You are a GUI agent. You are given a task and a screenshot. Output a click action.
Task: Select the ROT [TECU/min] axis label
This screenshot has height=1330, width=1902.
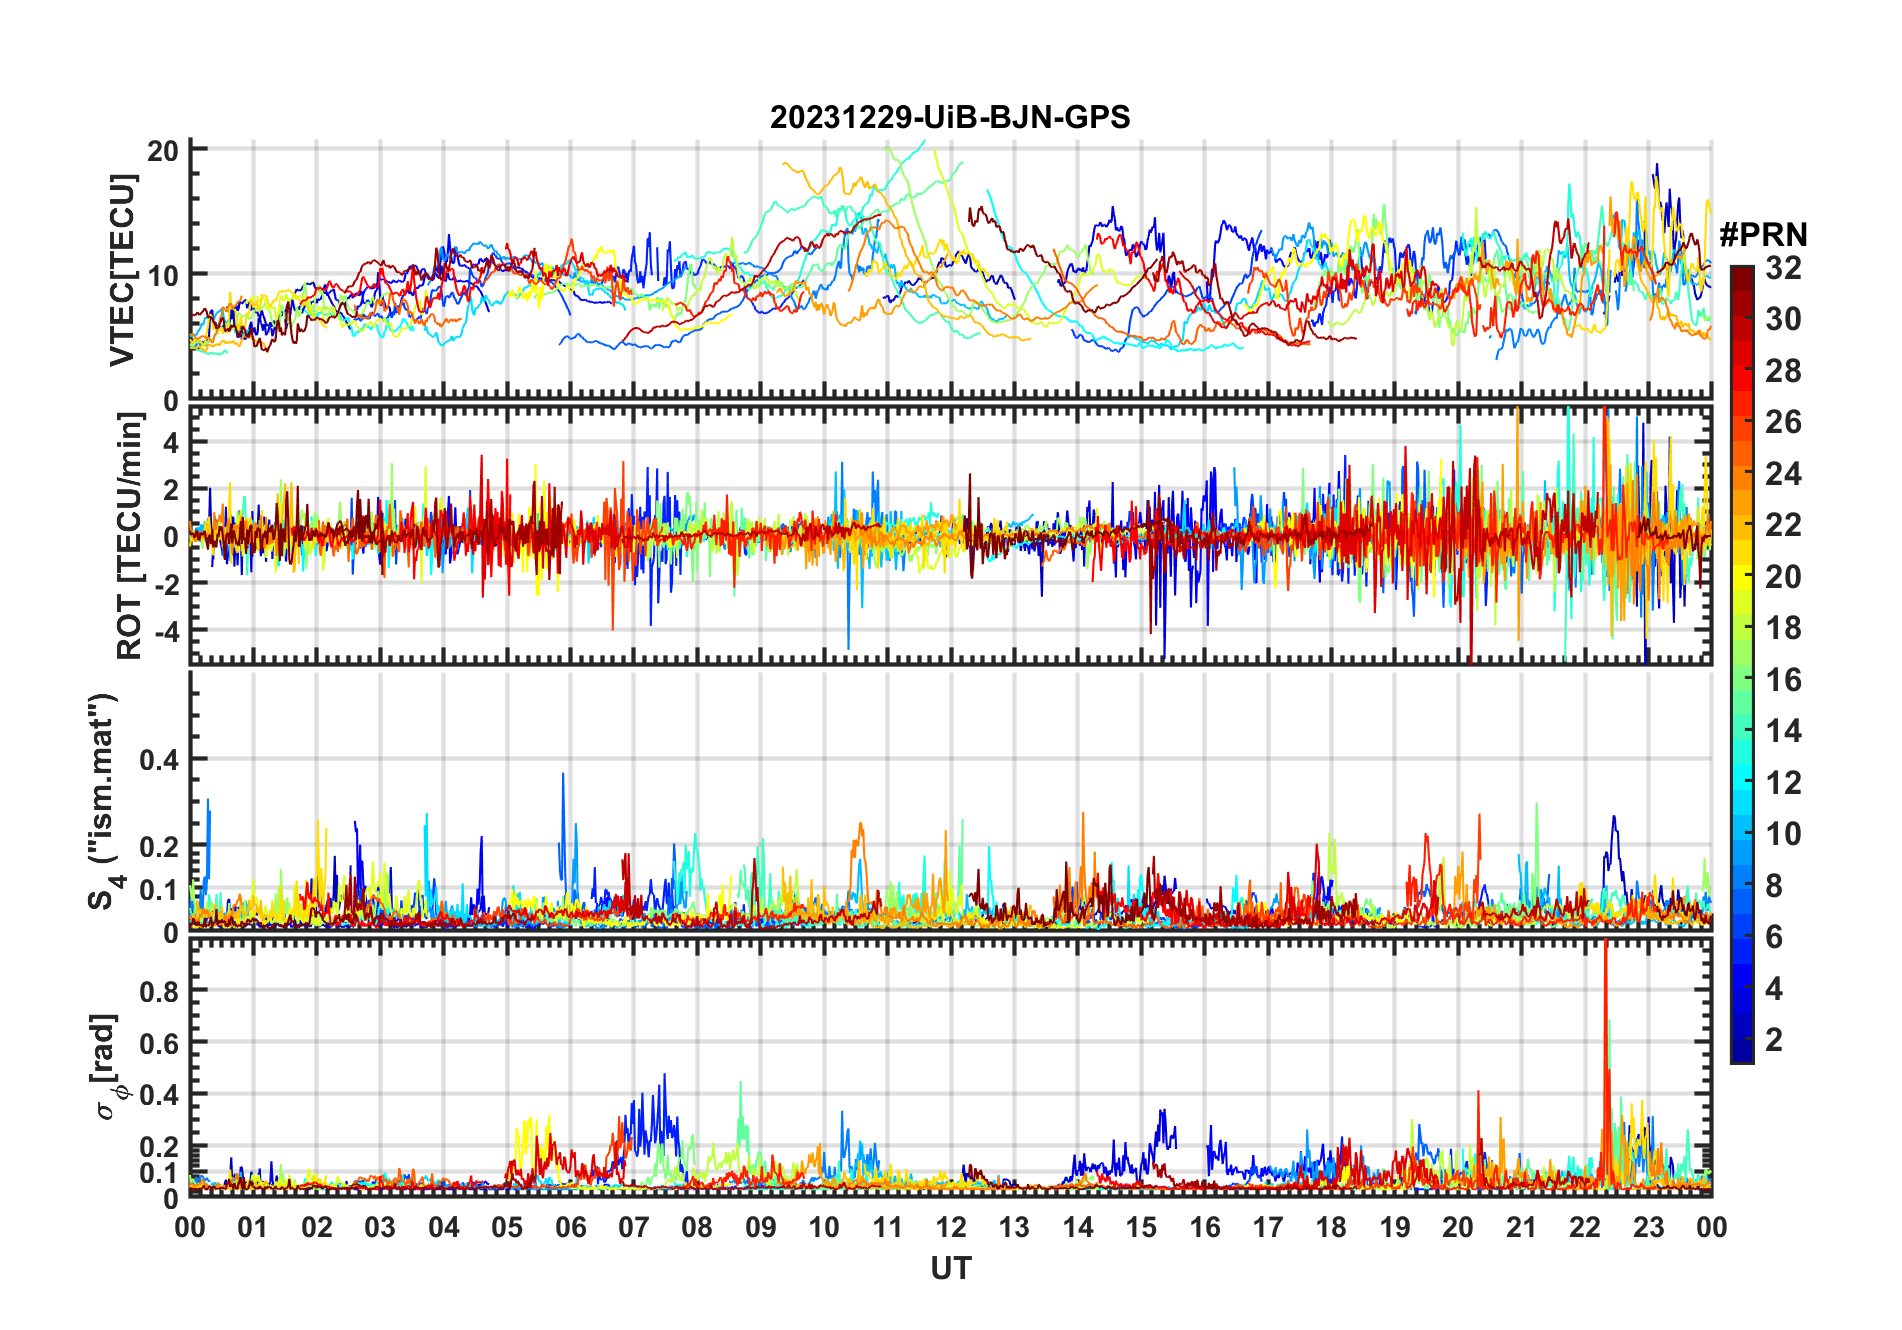tap(129, 535)
